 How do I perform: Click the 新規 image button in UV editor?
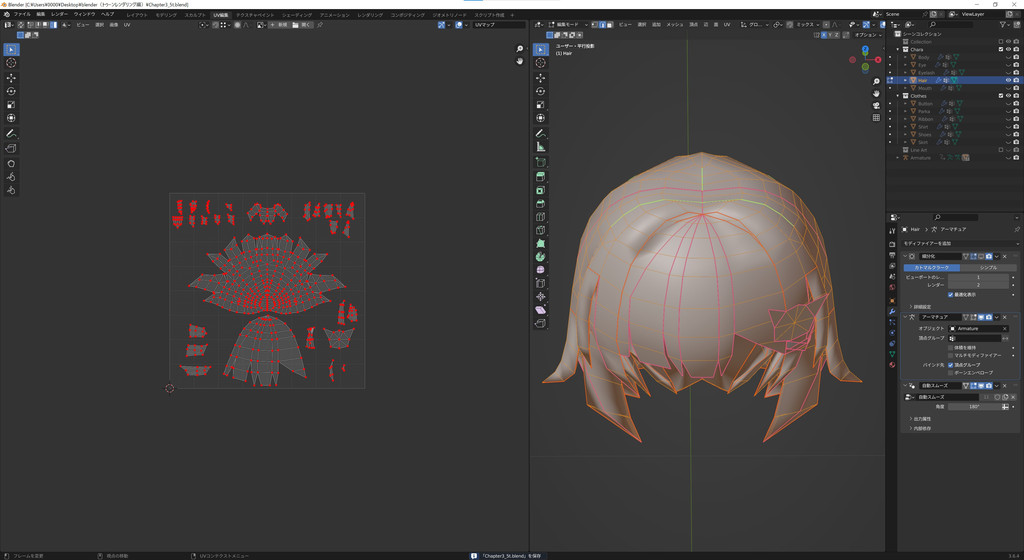pos(281,25)
